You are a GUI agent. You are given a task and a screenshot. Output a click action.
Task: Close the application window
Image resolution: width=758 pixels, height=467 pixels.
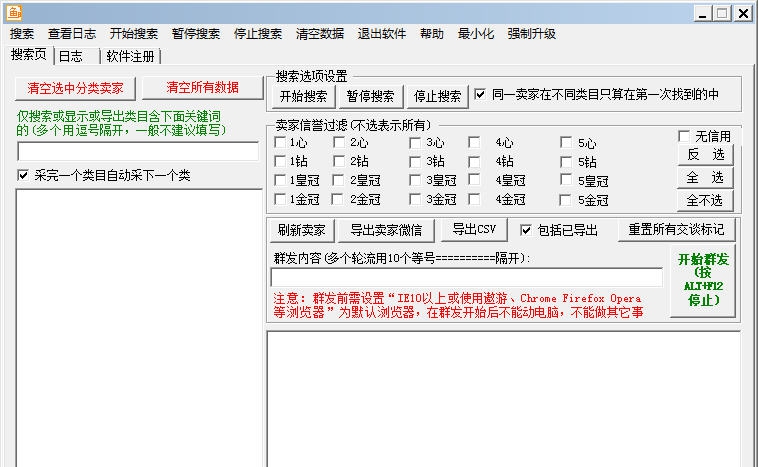(743, 14)
